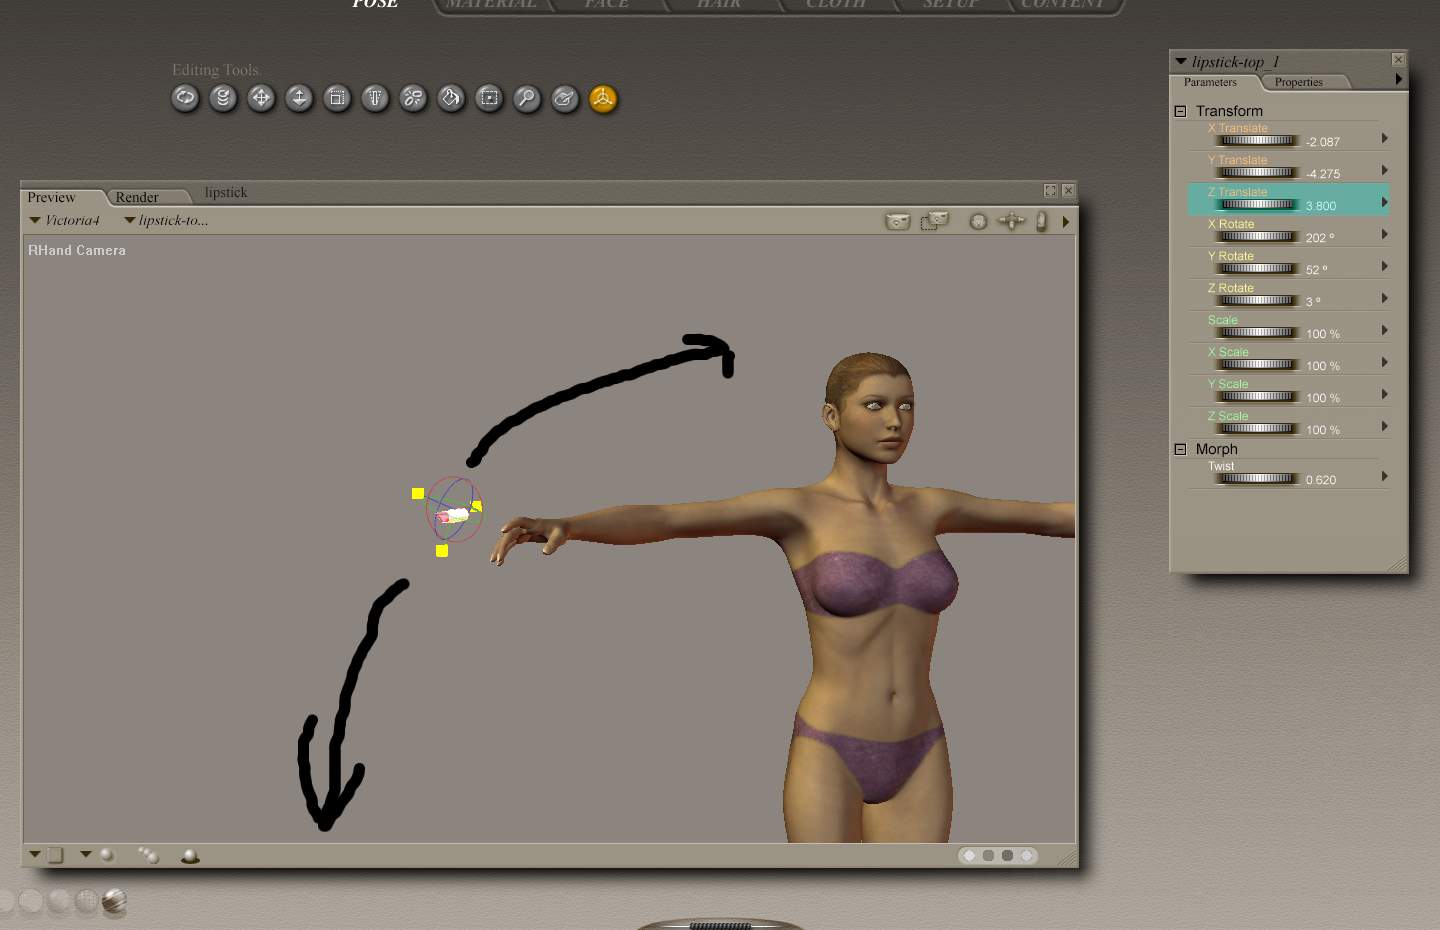Select the Texture Shaded display style sphere

click(114, 902)
